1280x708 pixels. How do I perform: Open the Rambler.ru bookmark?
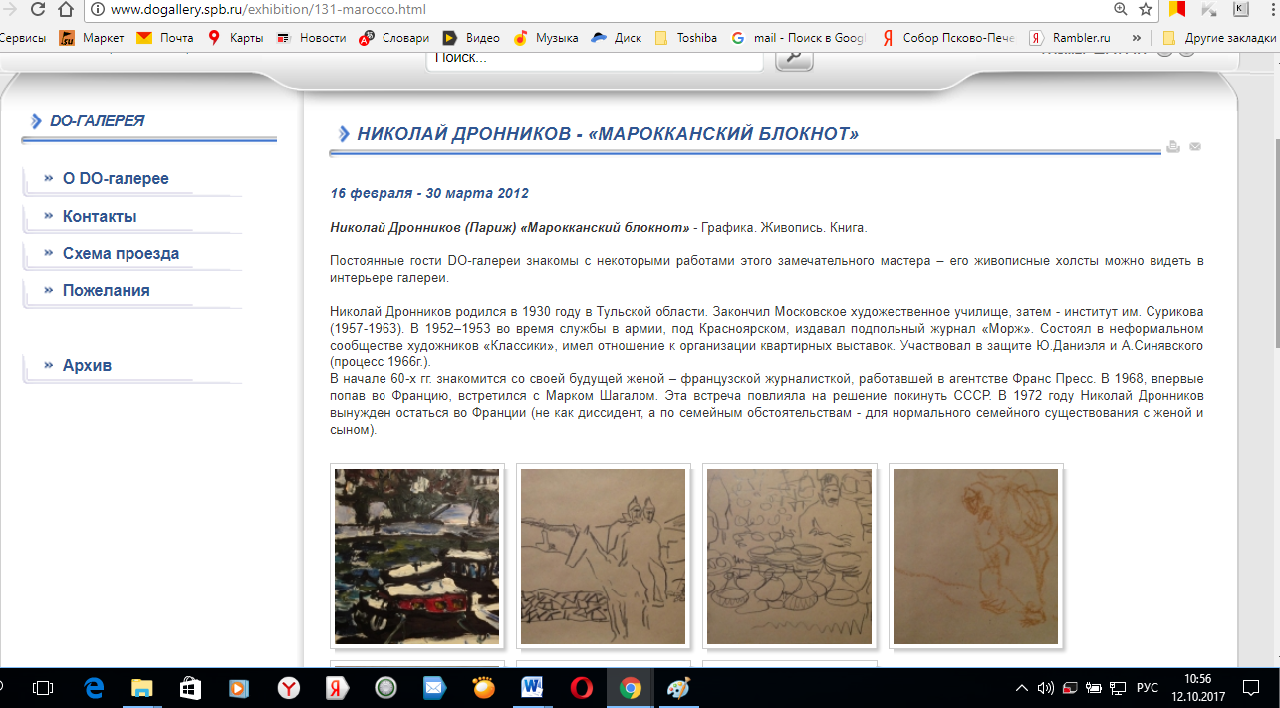1072,38
